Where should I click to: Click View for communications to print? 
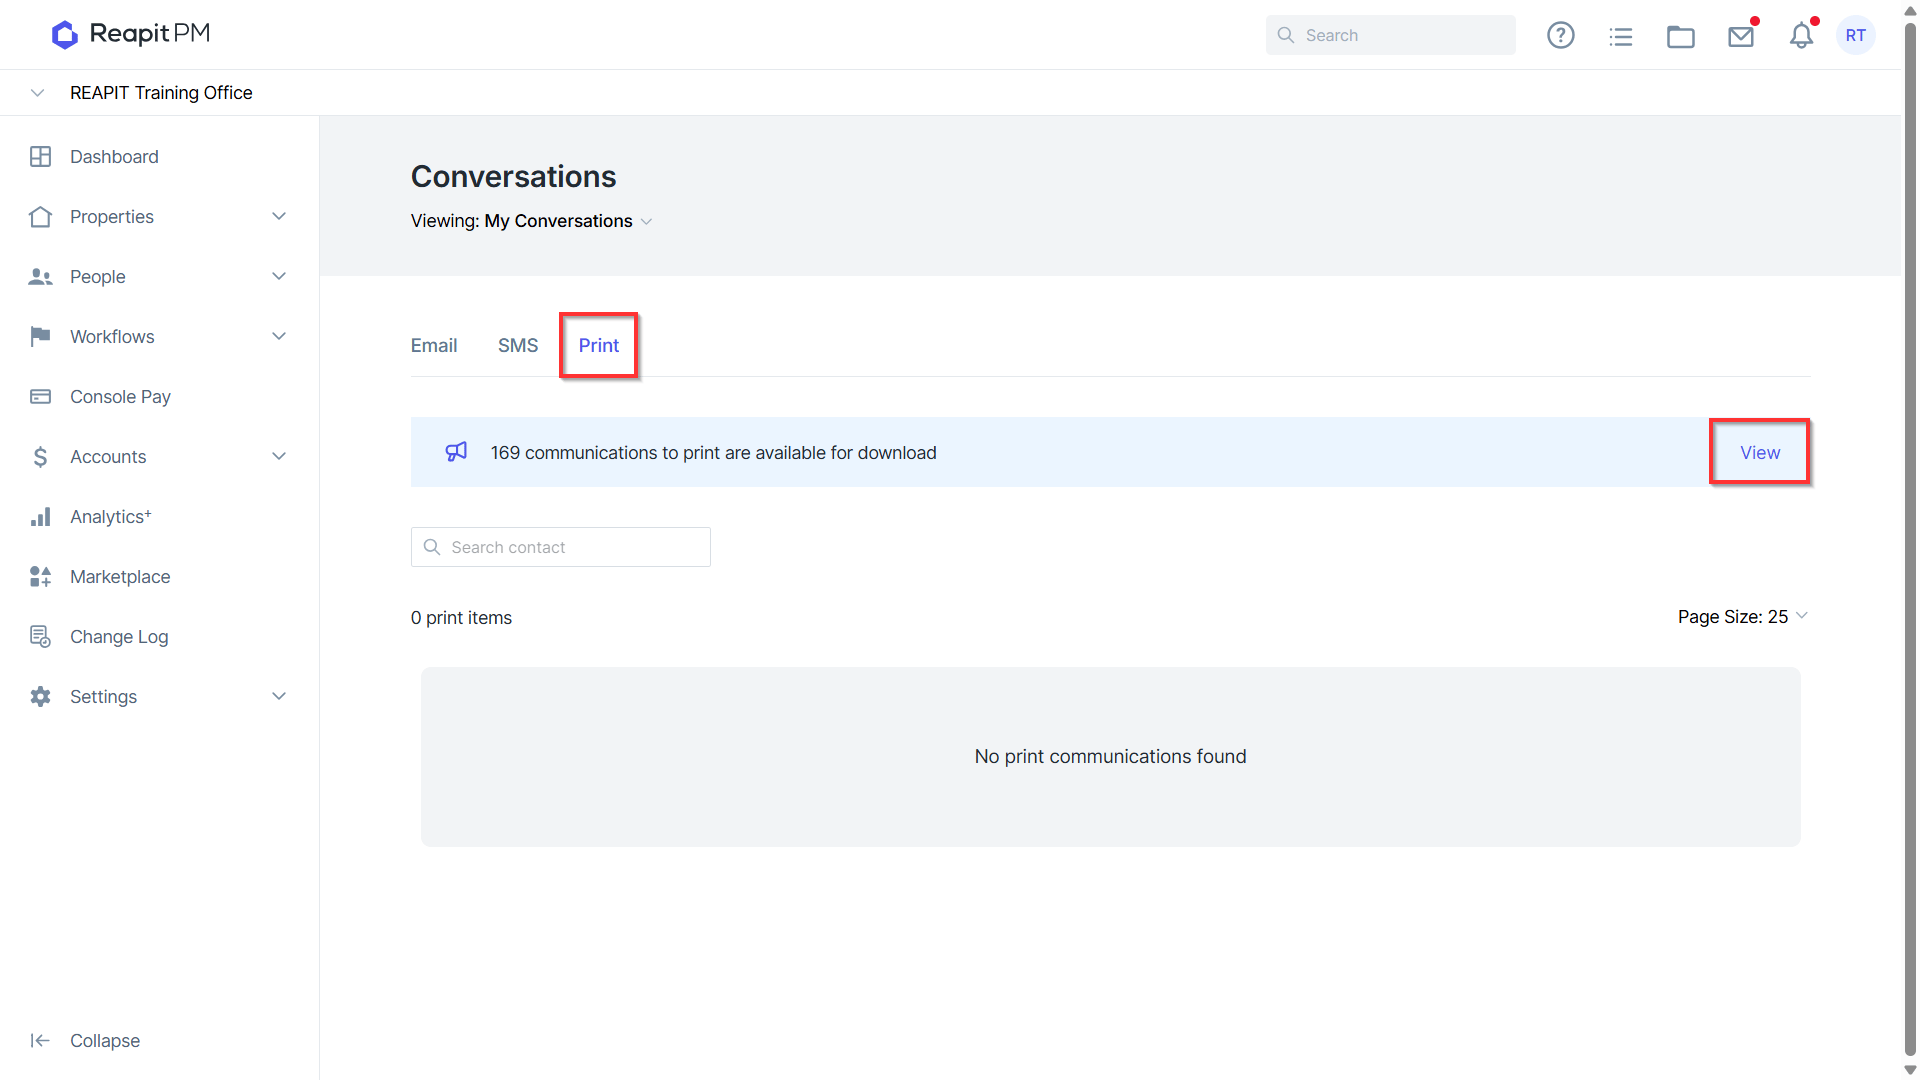[1760, 452]
